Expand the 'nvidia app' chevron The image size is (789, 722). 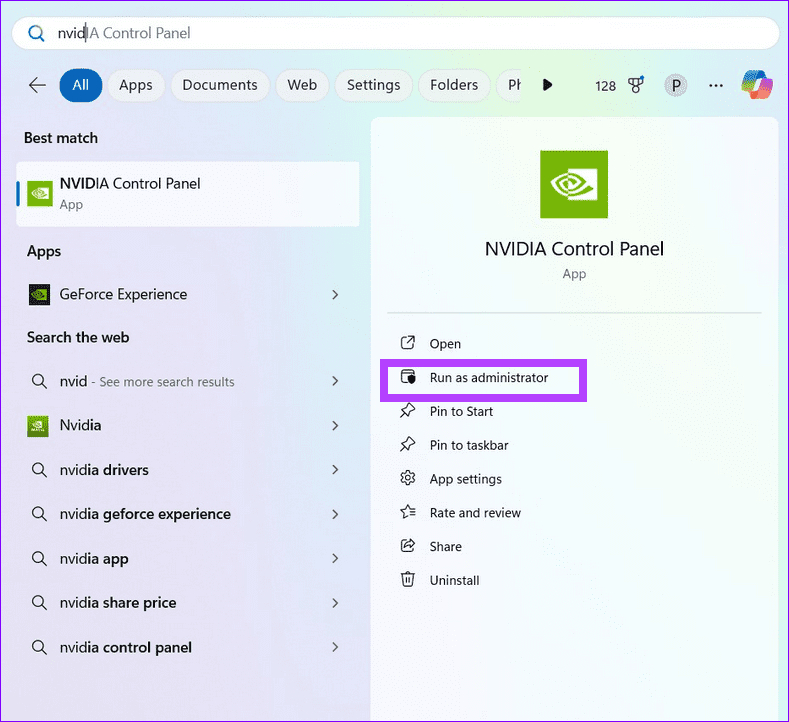[335, 558]
